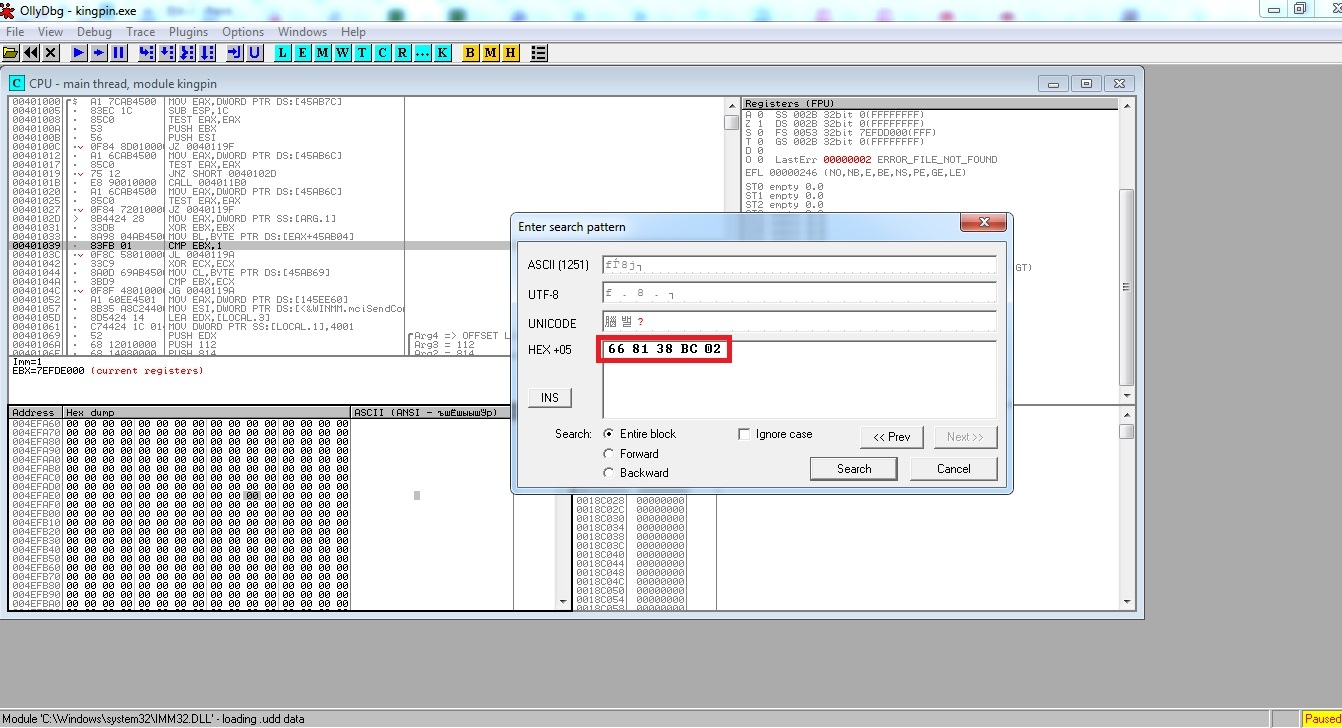Open an executable with the folder icon

(11, 52)
